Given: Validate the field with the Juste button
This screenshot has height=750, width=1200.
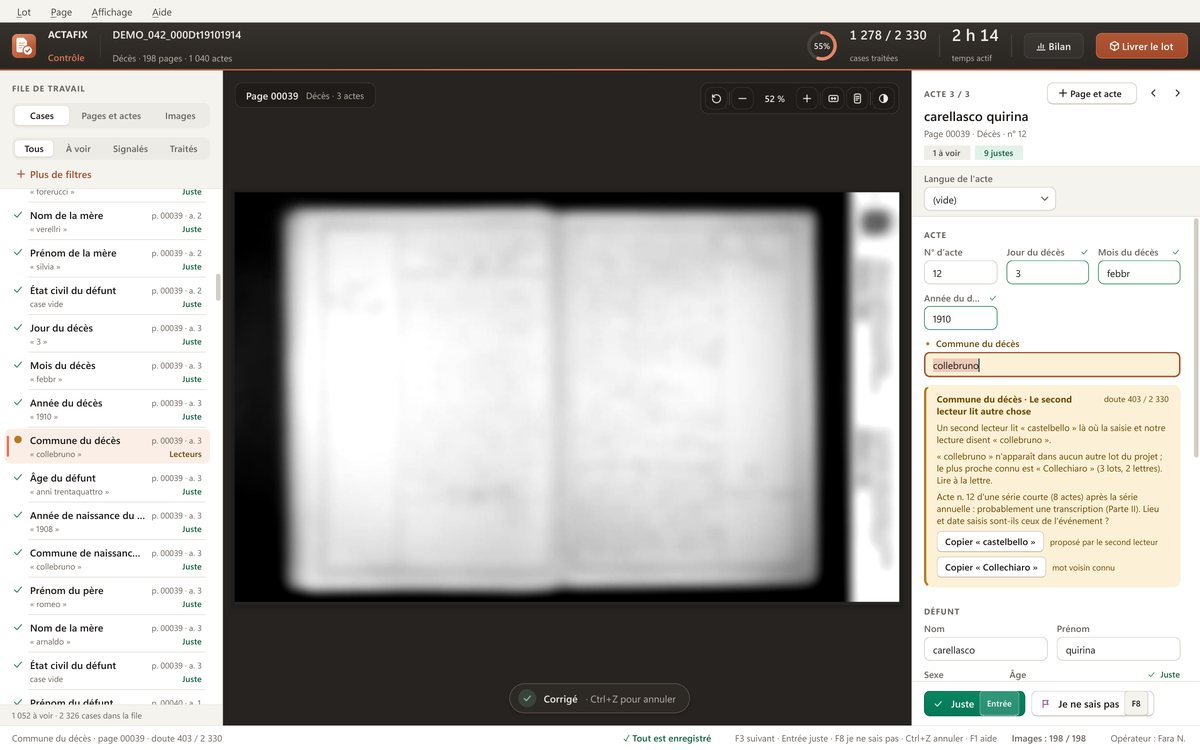Looking at the screenshot, I should click(974, 704).
